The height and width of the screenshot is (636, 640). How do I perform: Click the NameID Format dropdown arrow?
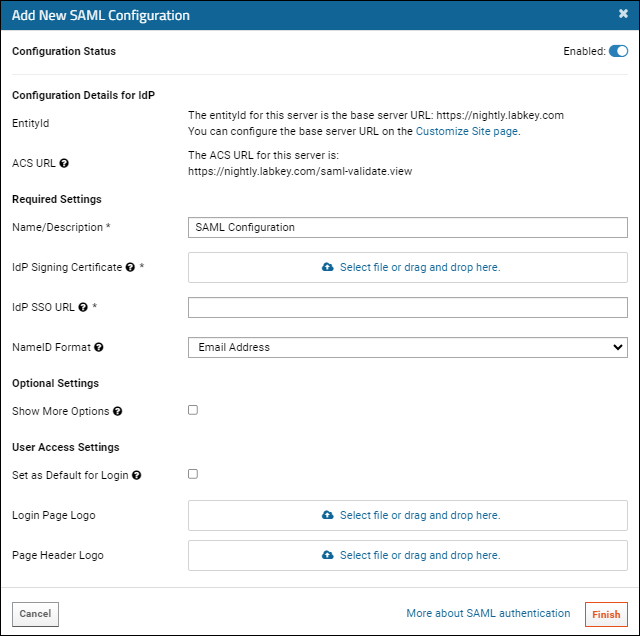(x=618, y=347)
